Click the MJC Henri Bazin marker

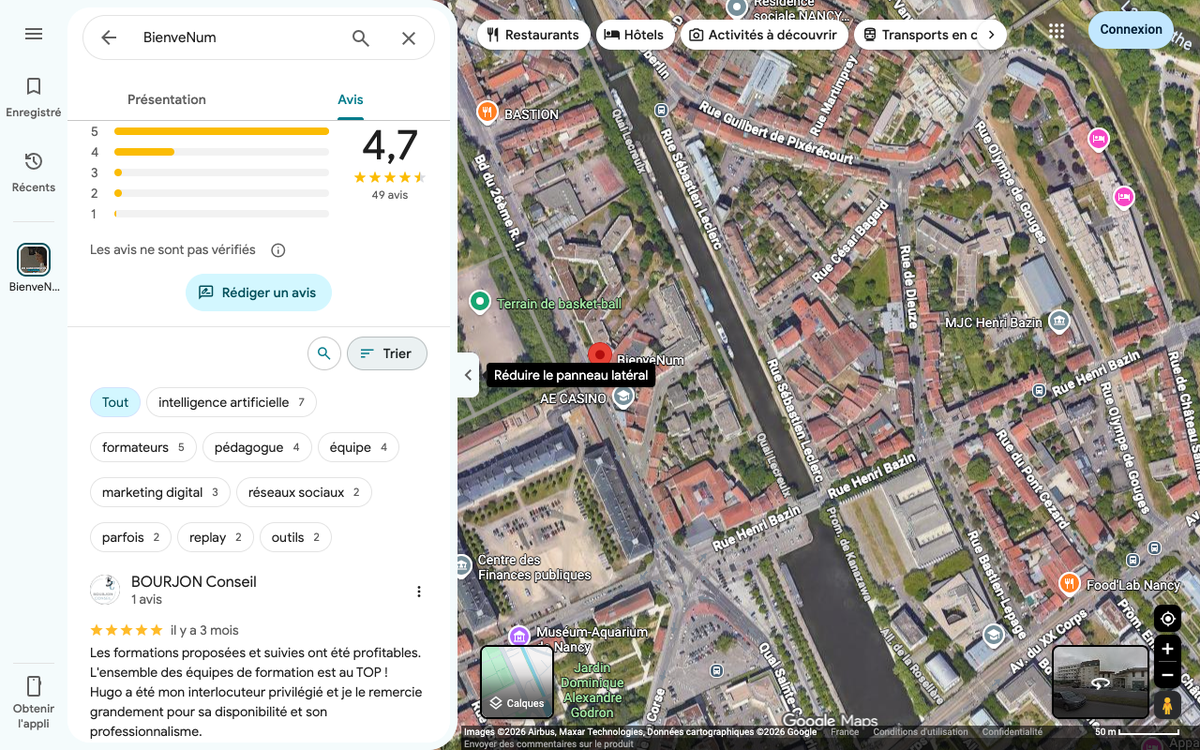coord(1059,321)
